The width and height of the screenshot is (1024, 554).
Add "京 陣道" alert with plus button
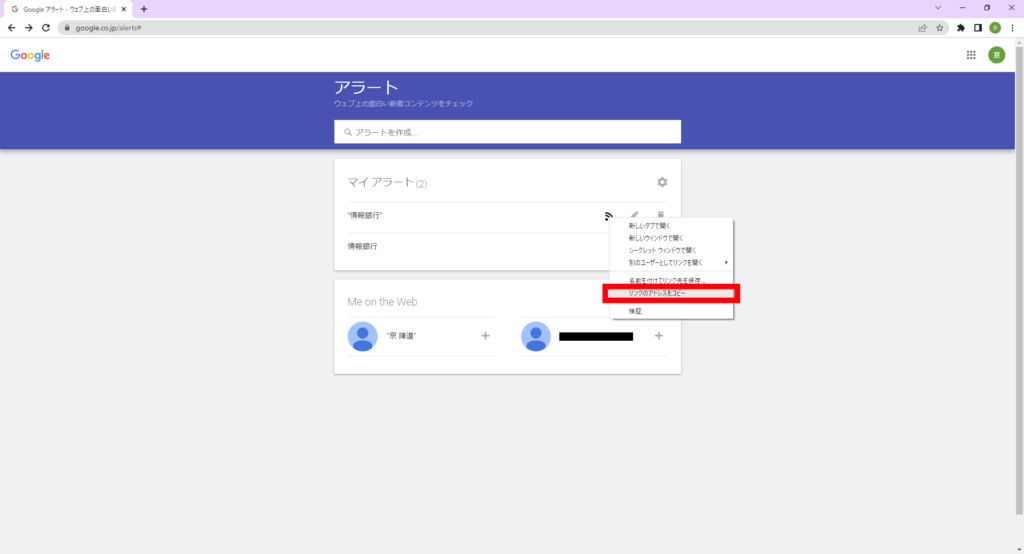[486, 336]
